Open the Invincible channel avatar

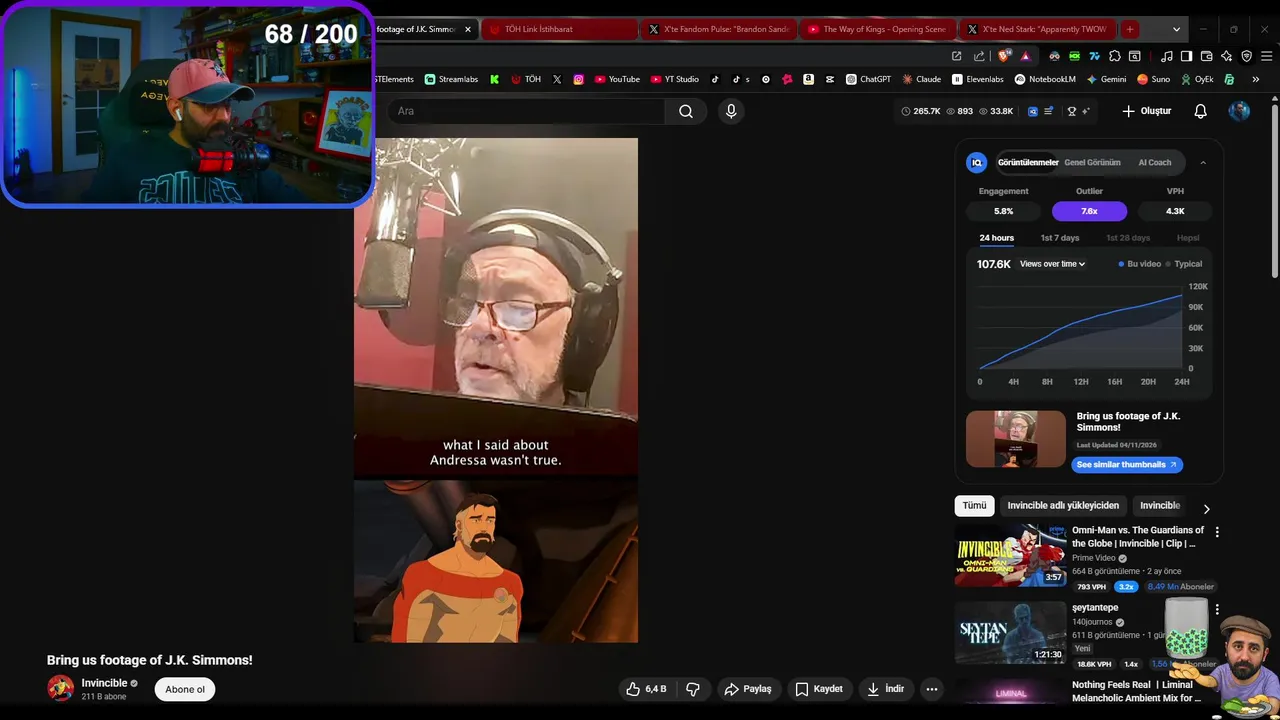(61, 688)
